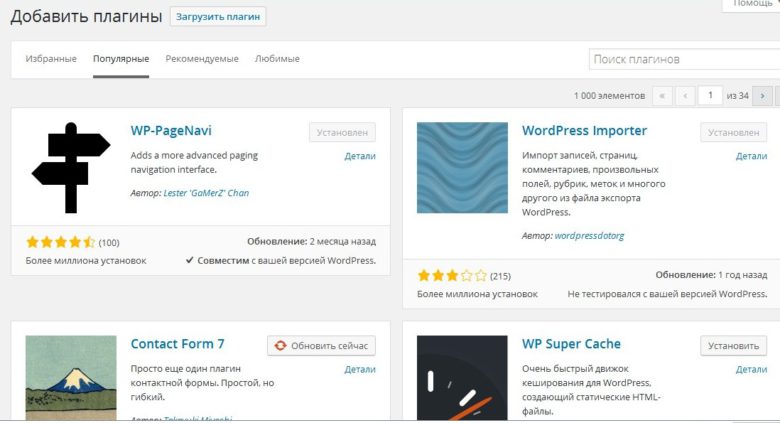Click the WordPress Importer star rating

[452, 276]
